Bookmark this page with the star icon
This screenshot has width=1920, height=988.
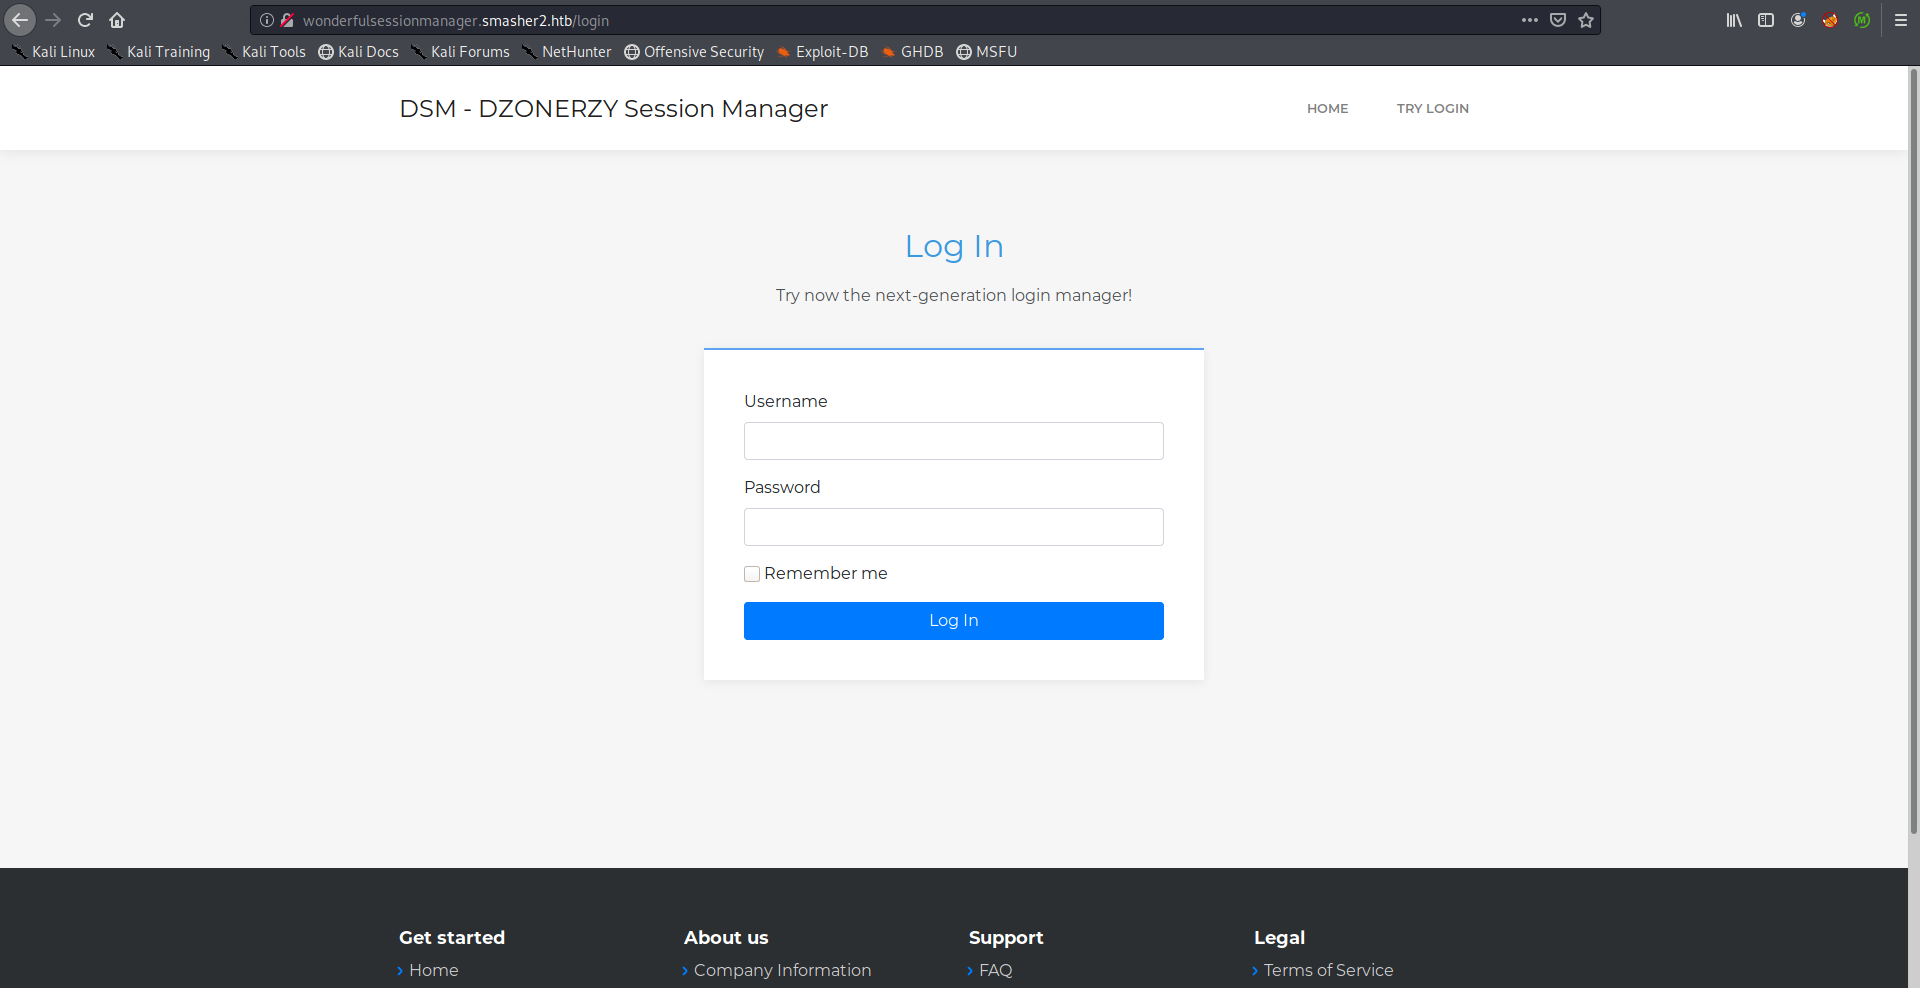(1586, 20)
